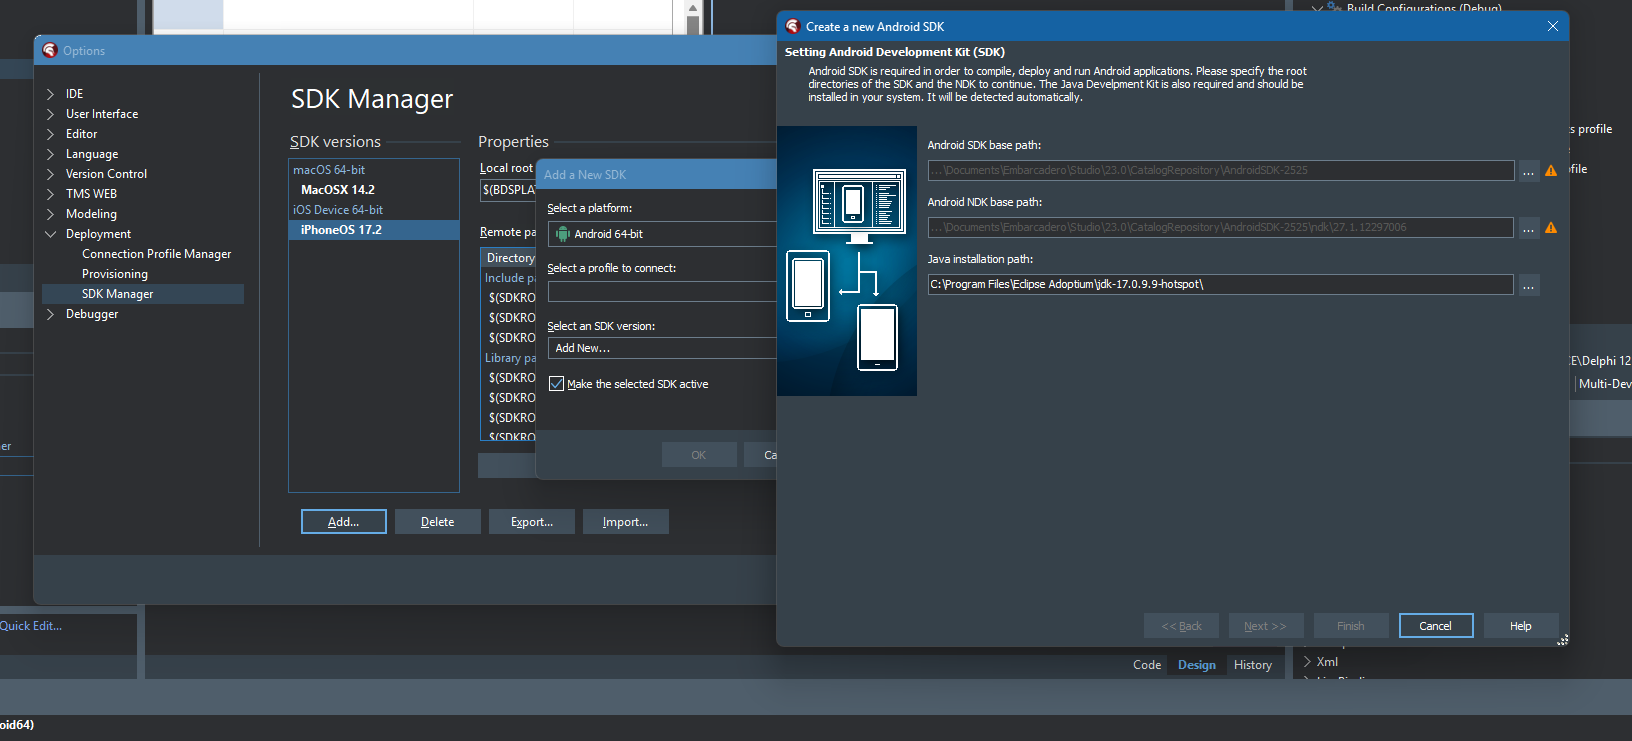Click the Create a new Android SDK title icon
Image resolution: width=1632 pixels, height=741 pixels.
(793, 26)
